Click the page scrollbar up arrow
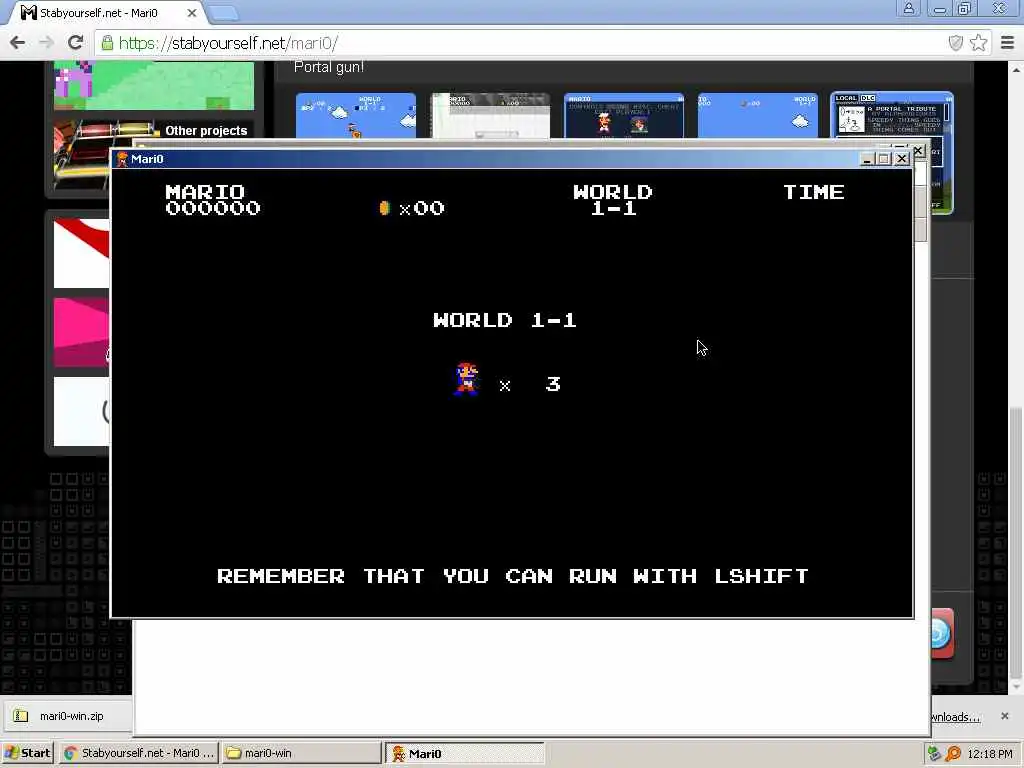Screen dimensions: 1024x768 coord(1017,69)
